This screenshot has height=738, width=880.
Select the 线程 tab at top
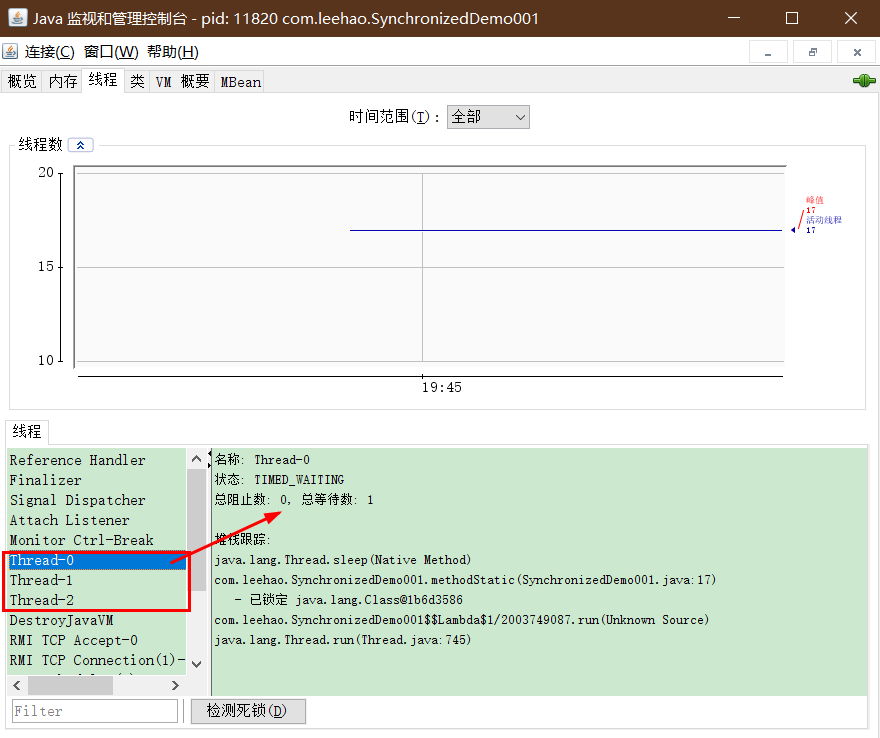(x=103, y=80)
